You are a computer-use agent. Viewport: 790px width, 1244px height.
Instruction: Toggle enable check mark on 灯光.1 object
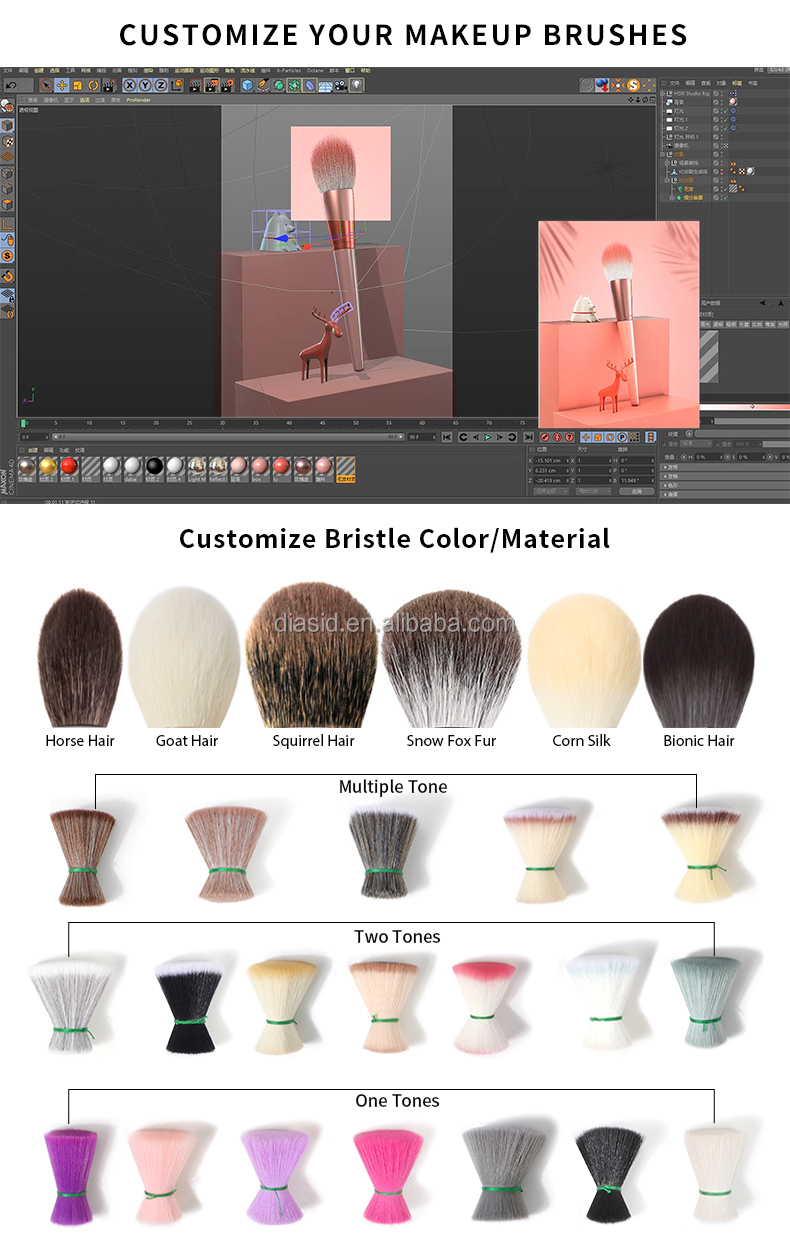tap(726, 119)
